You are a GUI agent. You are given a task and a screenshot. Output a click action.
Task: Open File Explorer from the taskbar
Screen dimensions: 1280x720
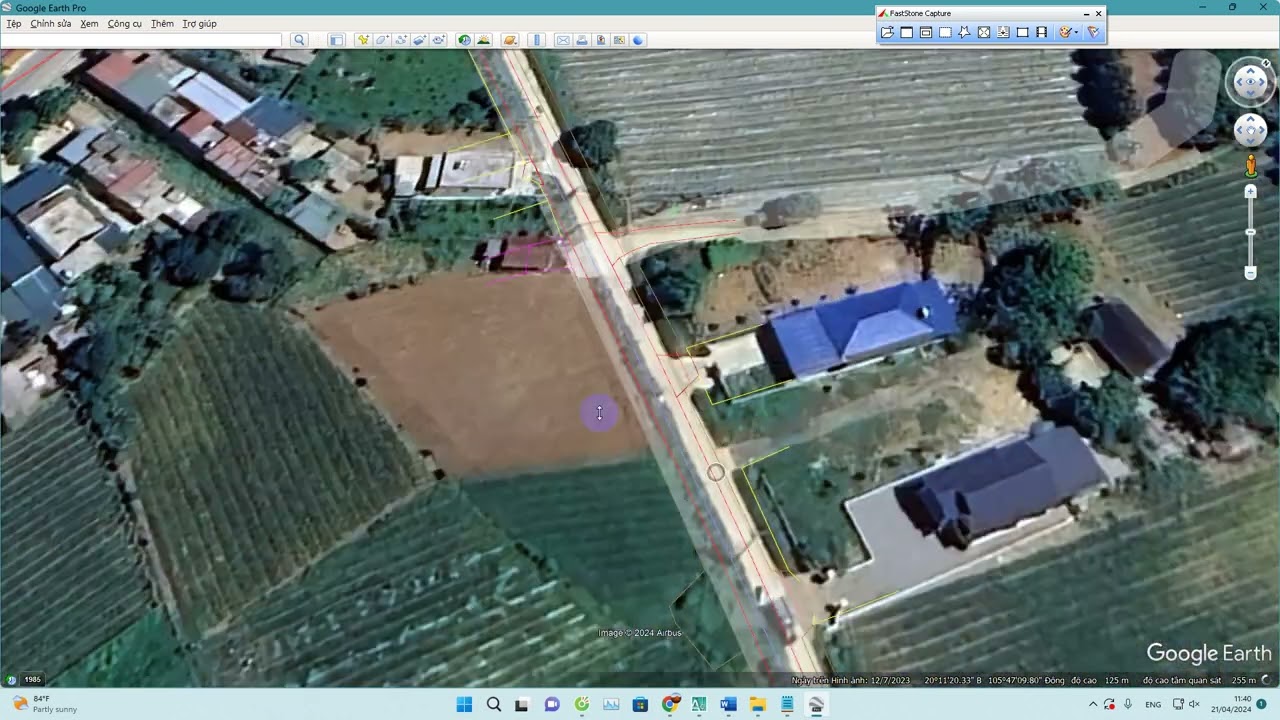pyautogui.click(x=758, y=704)
